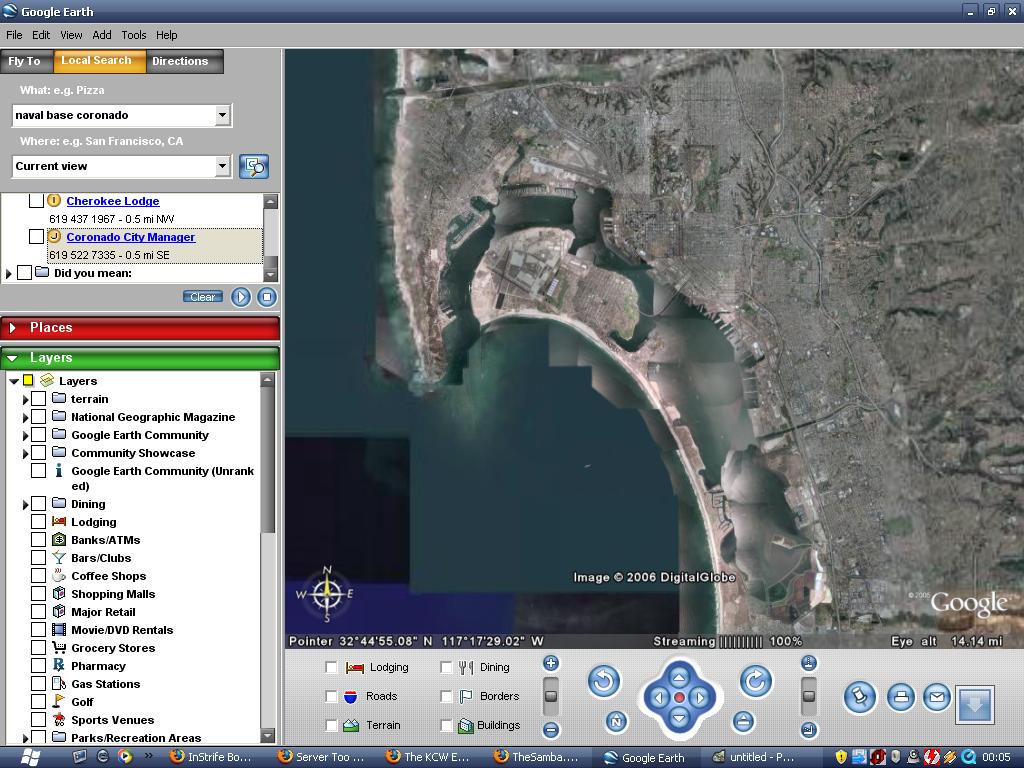Viewport: 1024px width, 768px height.
Task: Check the Lodging layer in Layers tree
Action: coord(38,522)
